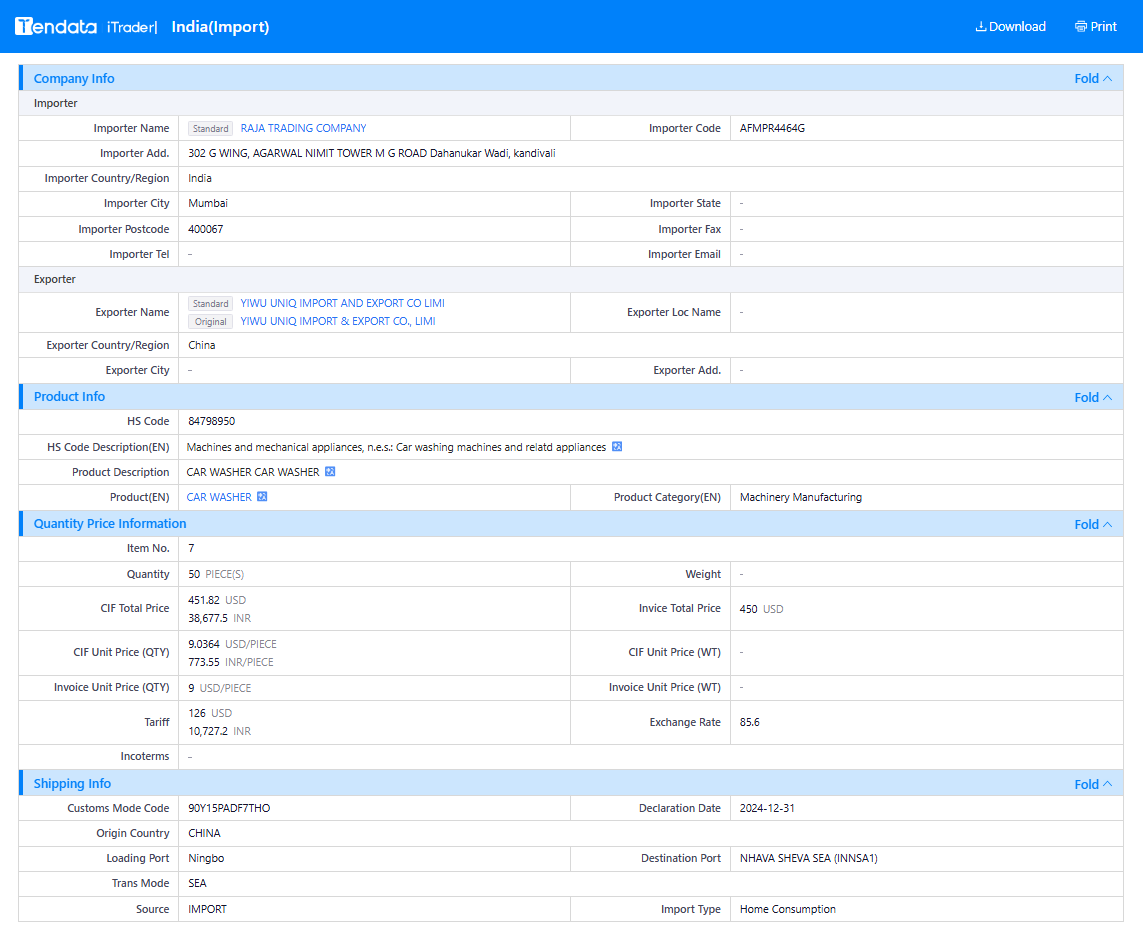Click the Print icon in header

[x=1080, y=27]
